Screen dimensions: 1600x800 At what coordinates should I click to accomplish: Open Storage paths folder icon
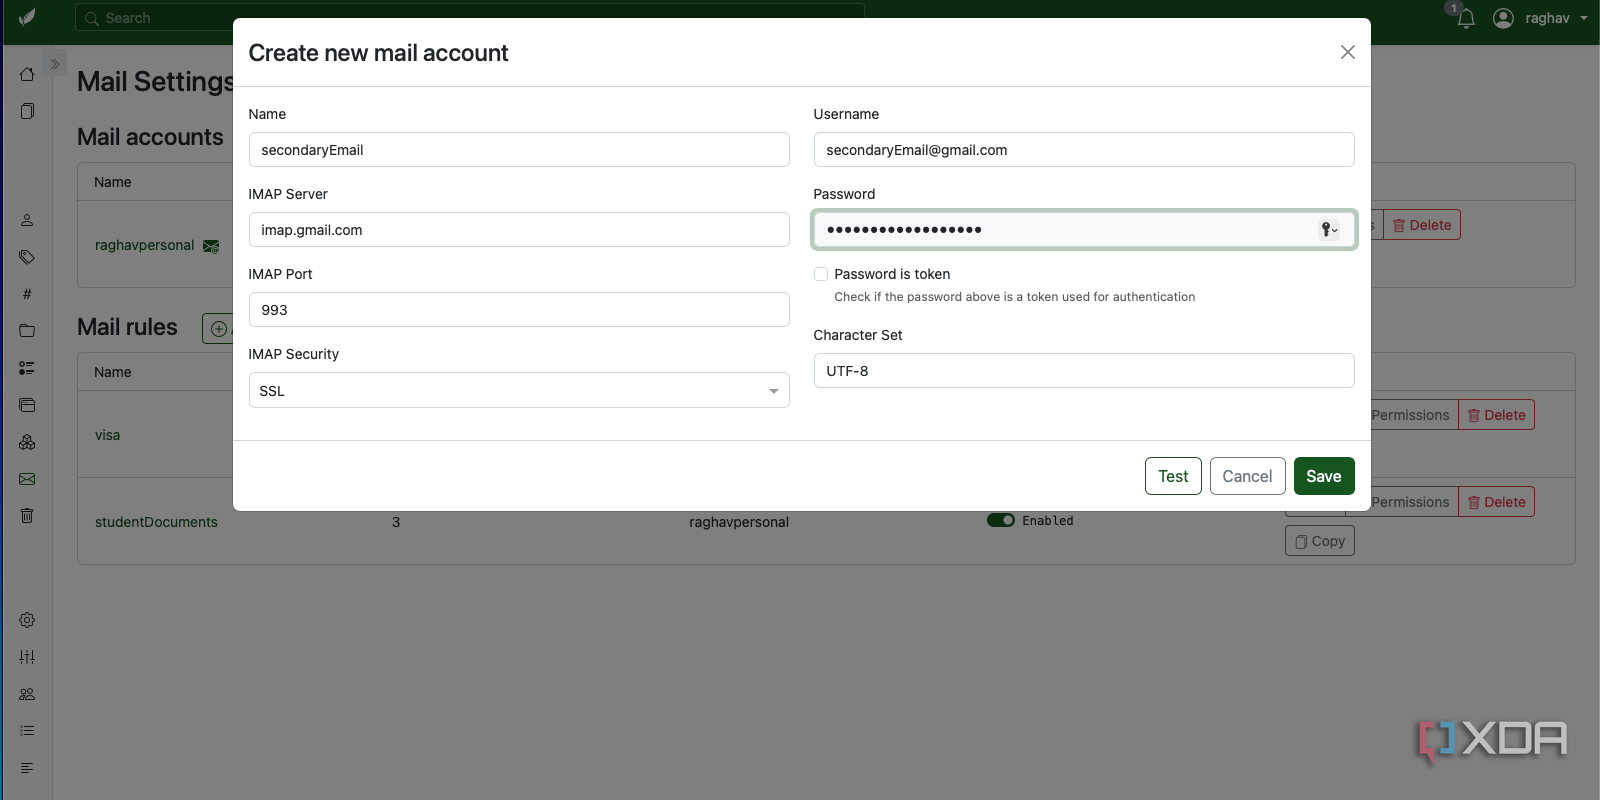pos(27,331)
